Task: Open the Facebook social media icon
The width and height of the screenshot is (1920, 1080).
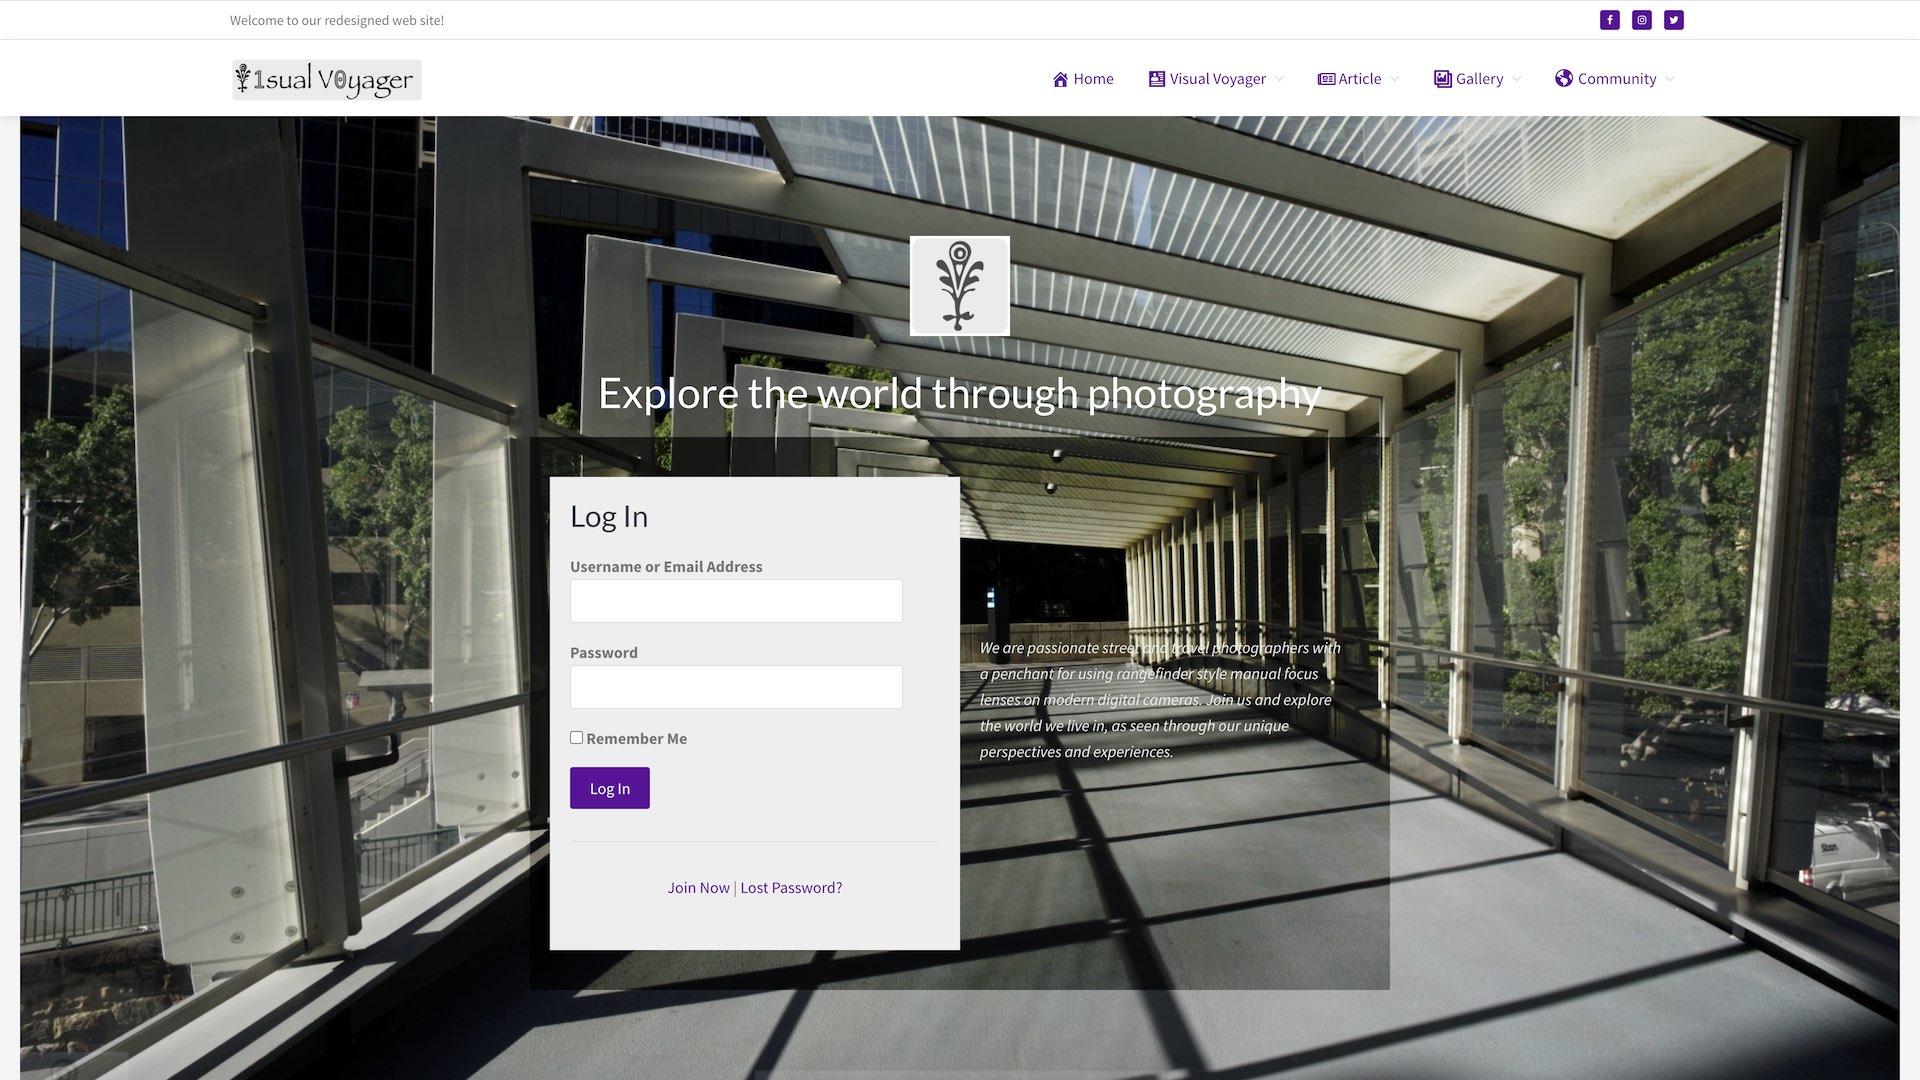Action: click(x=1610, y=19)
